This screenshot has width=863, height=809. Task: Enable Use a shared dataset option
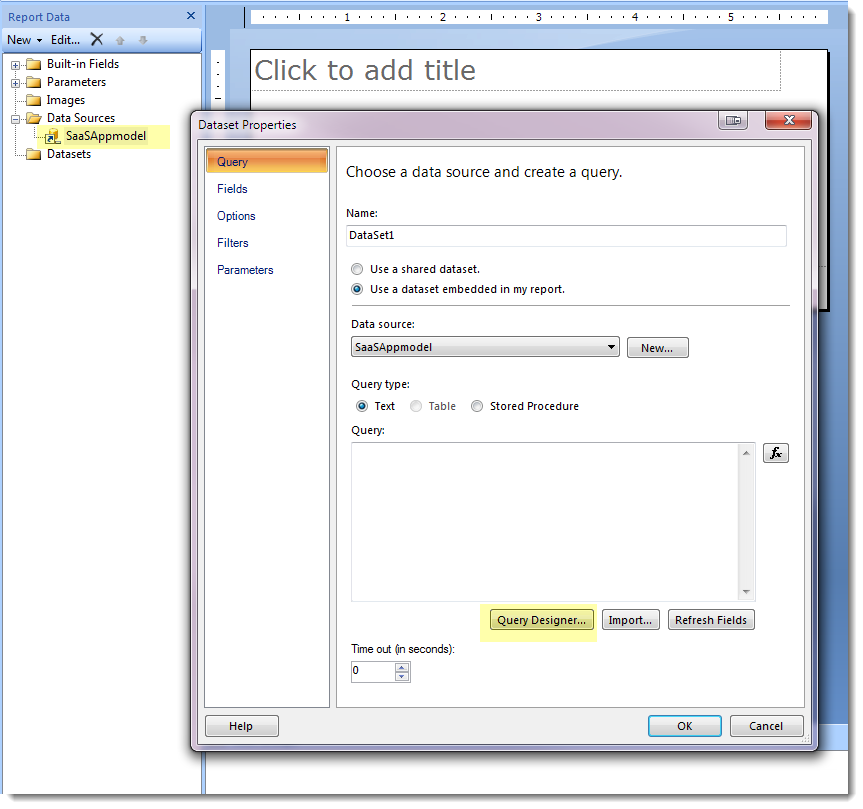(x=357, y=268)
